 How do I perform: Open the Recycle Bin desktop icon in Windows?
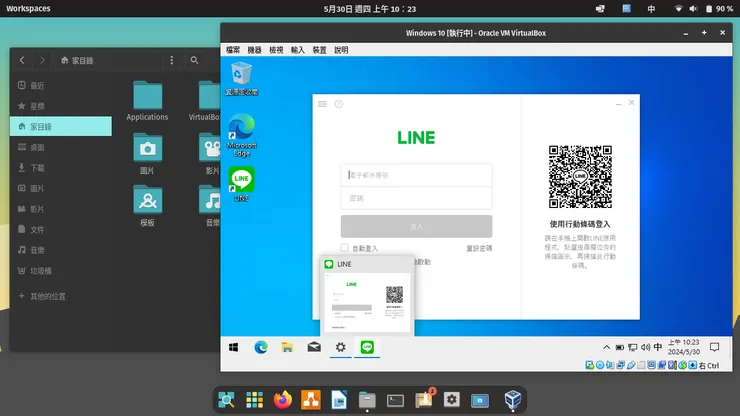(241, 78)
